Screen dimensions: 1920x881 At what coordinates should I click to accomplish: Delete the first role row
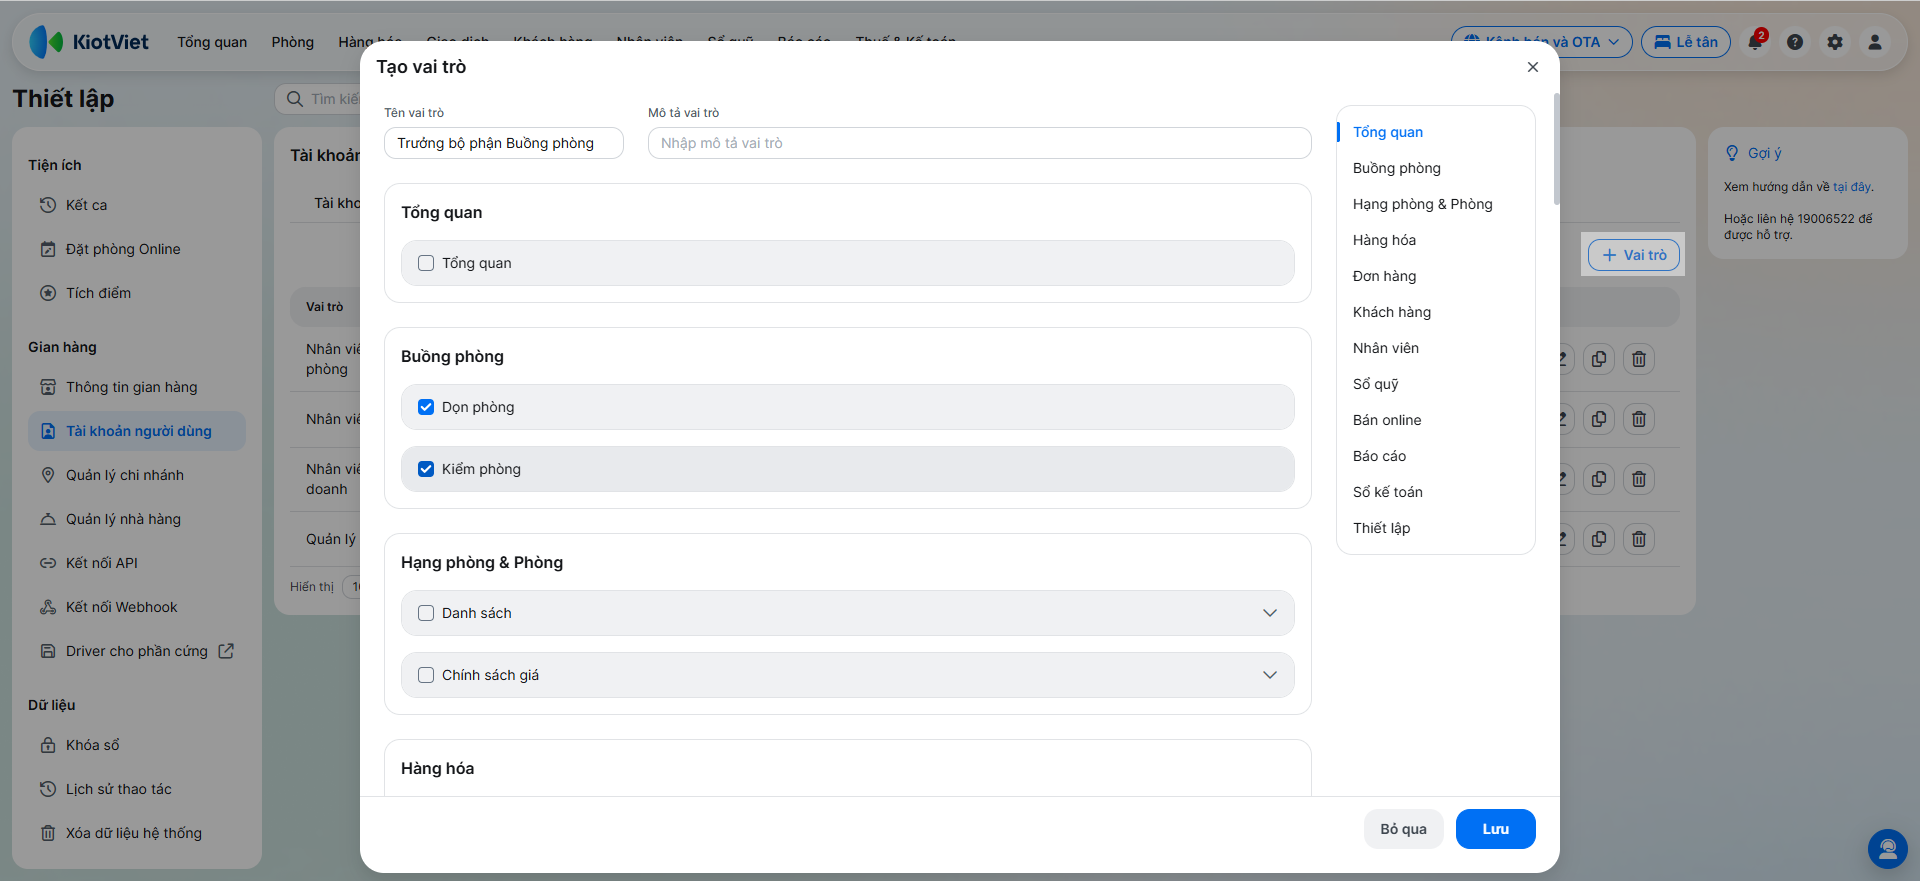[1639, 359]
